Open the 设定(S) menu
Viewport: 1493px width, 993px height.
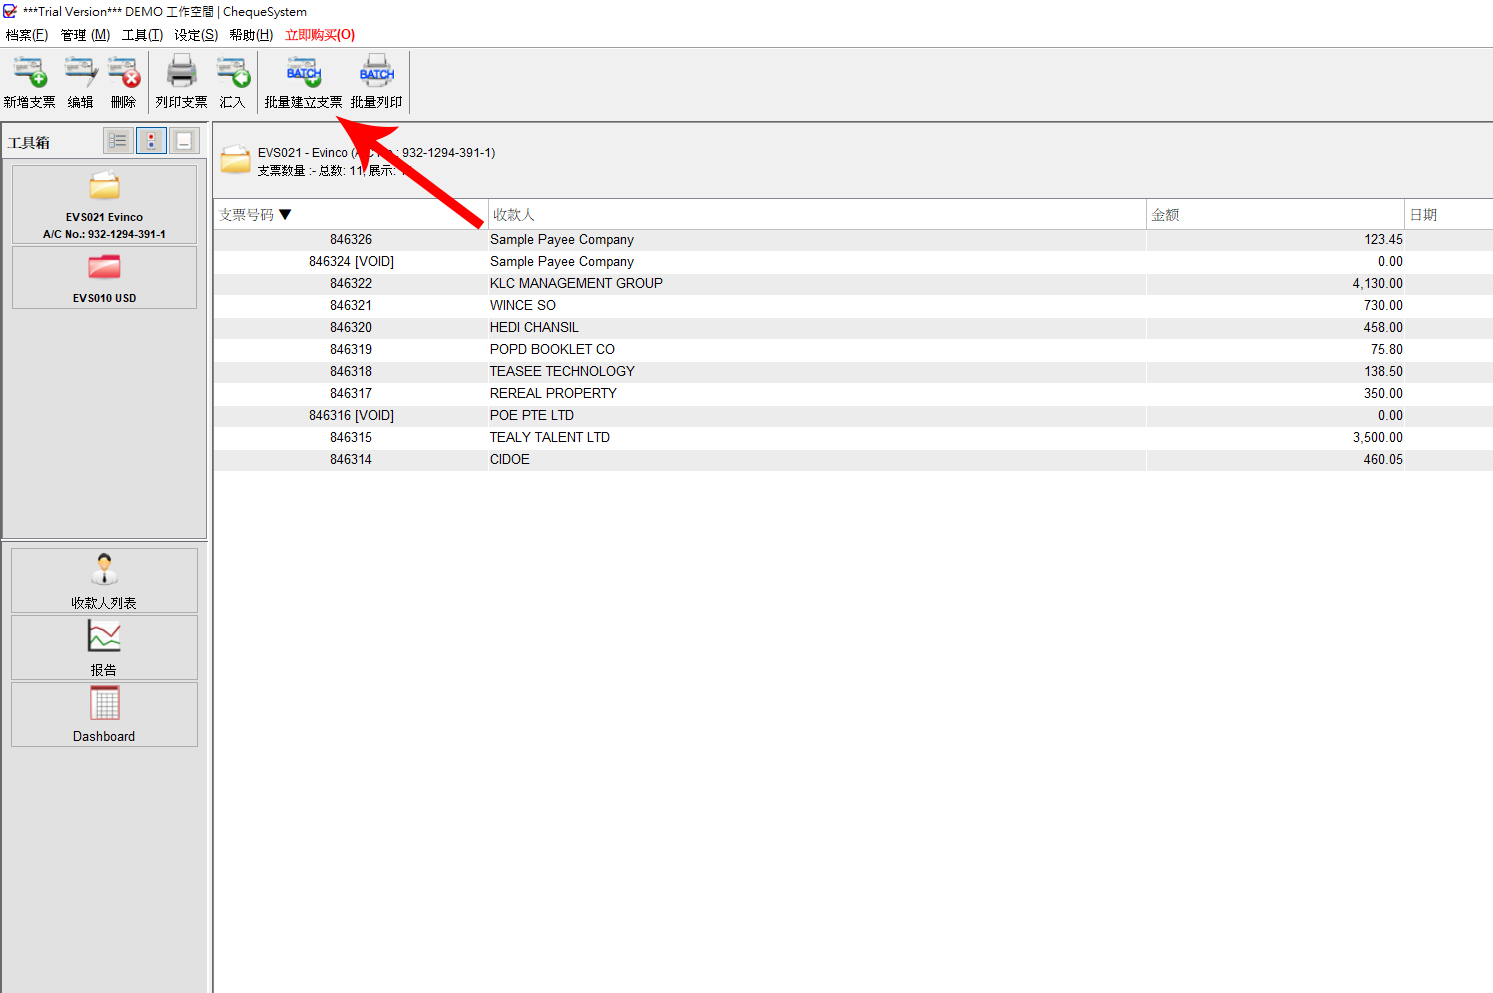(196, 35)
